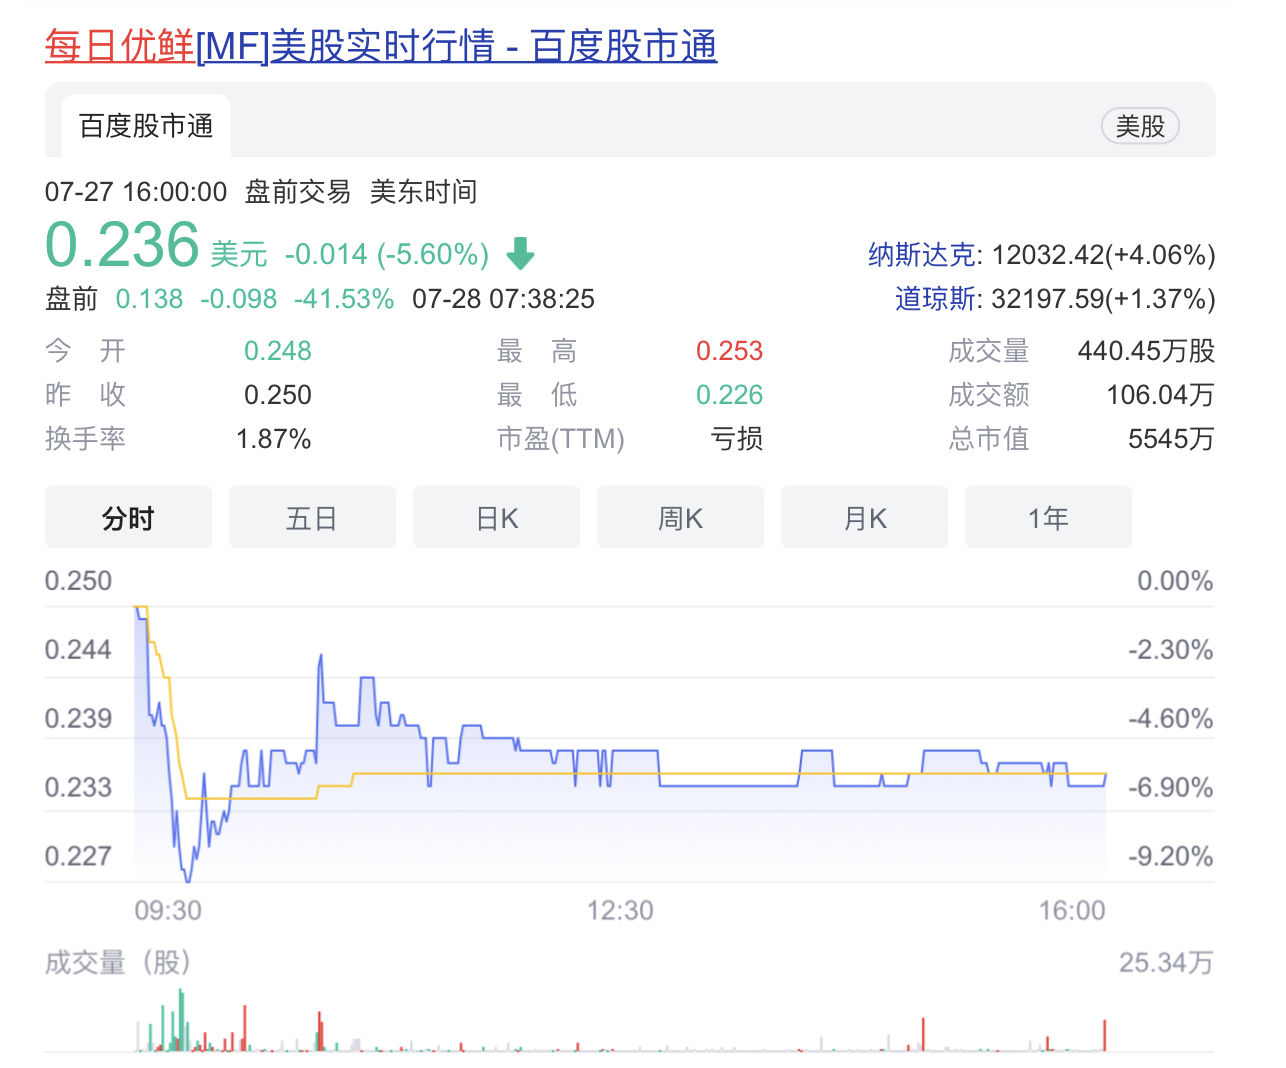Click the 成交量 440.45万股 value
The height and width of the screenshot is (1068, 1286).
1146,351
